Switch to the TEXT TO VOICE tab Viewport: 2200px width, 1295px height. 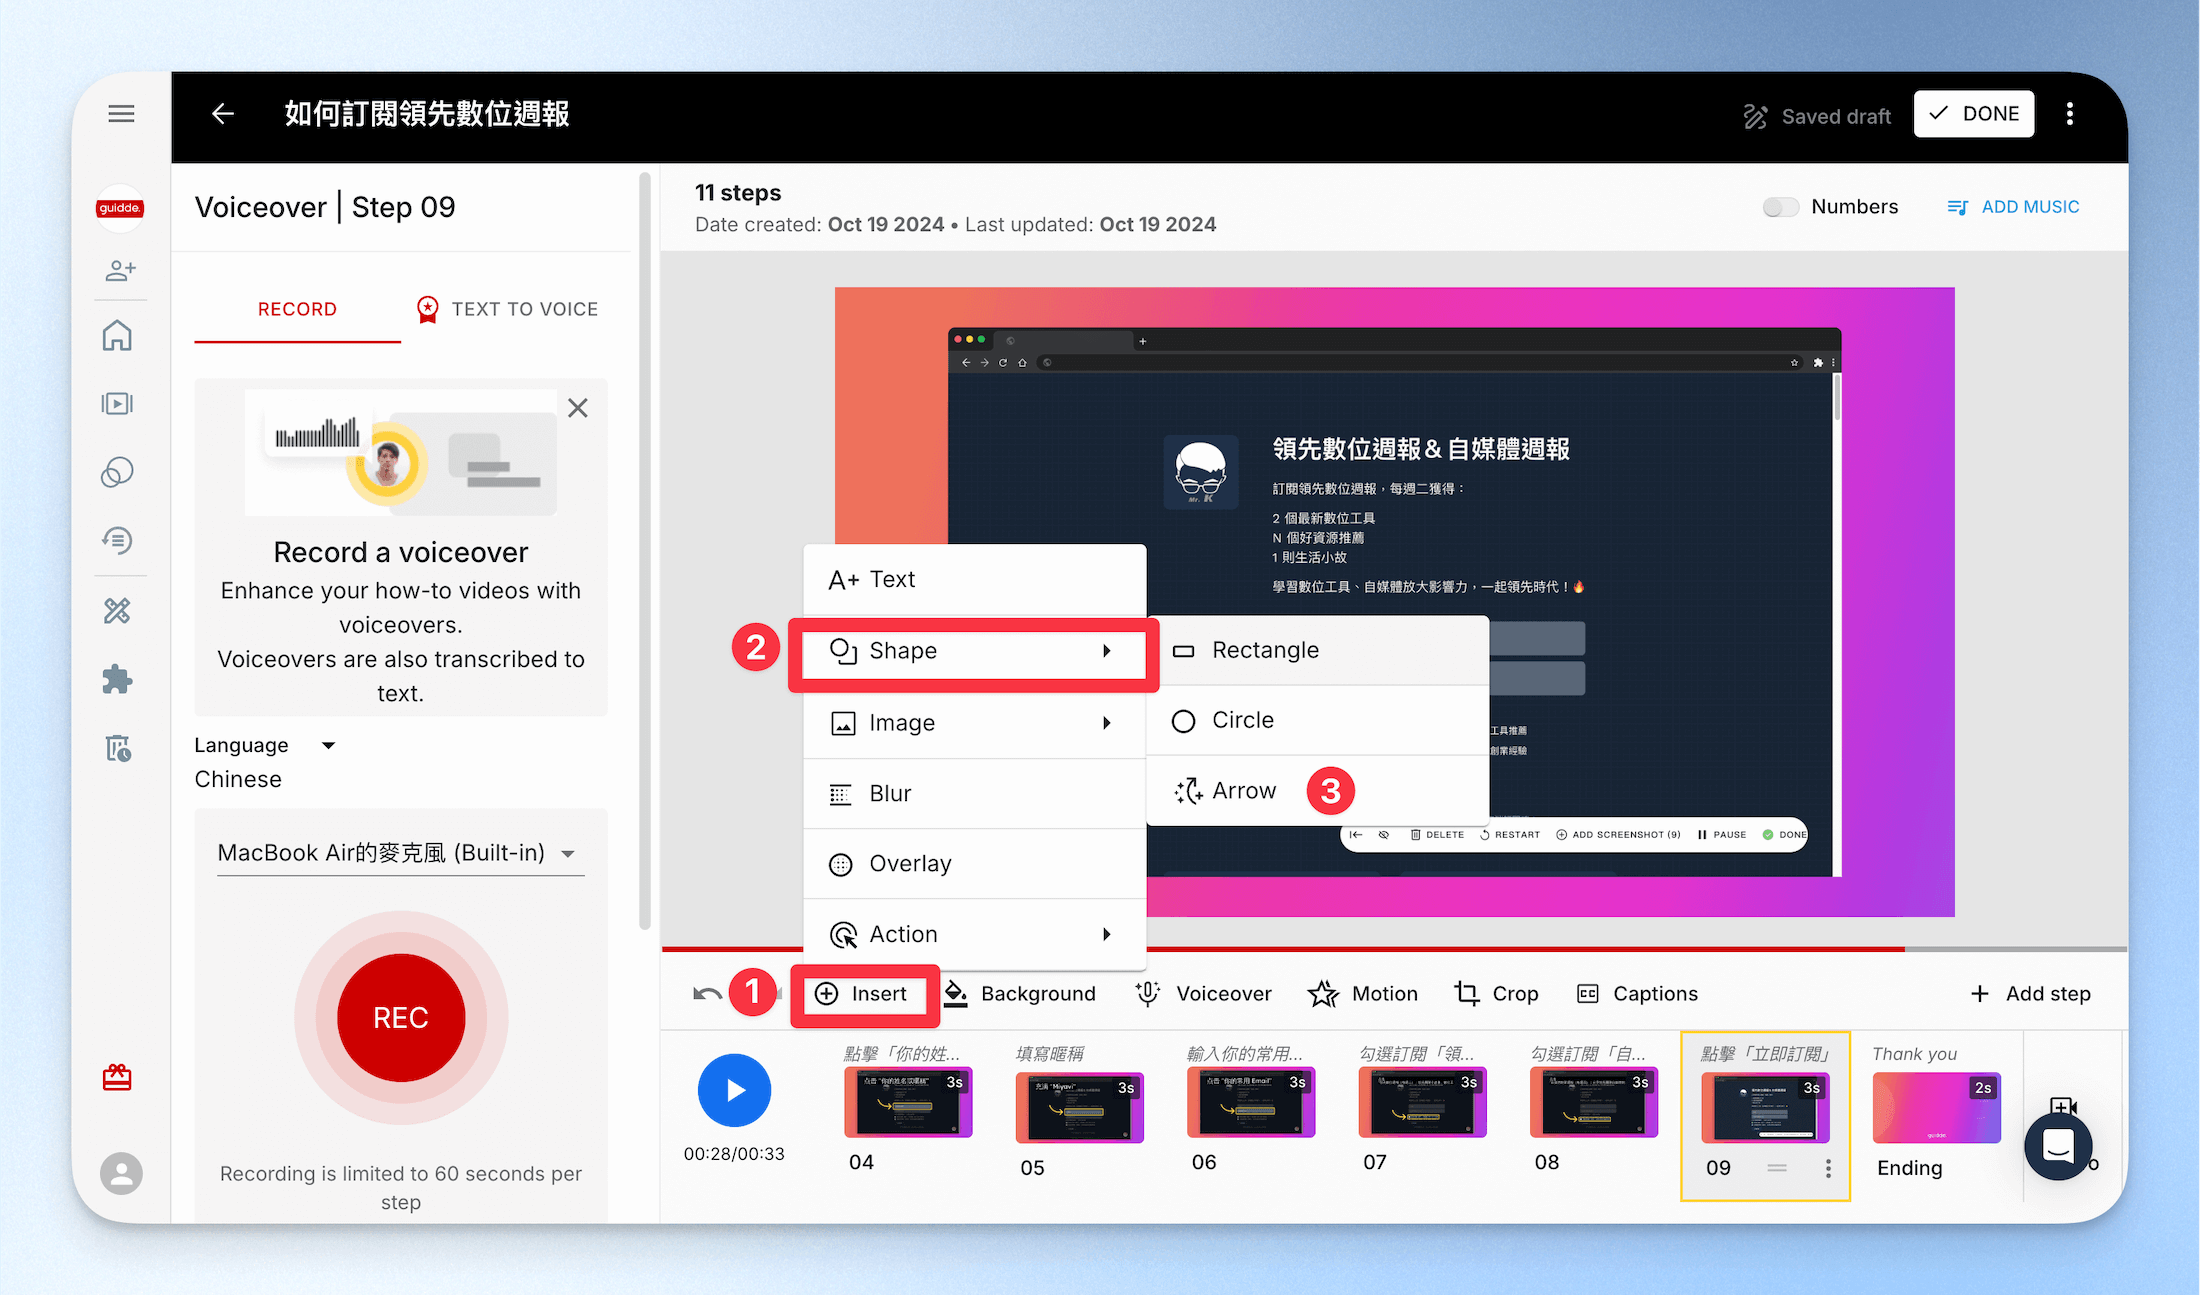[507, 309]
